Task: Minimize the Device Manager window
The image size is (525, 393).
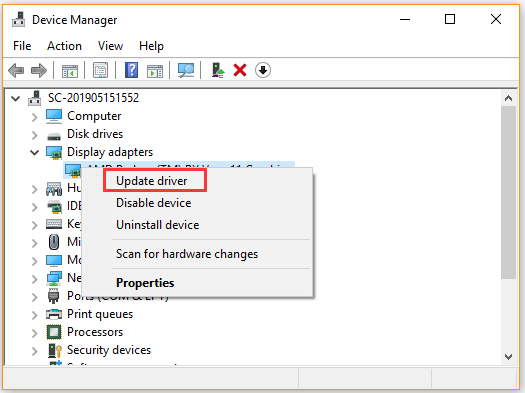Action: [x=405, y=19]
